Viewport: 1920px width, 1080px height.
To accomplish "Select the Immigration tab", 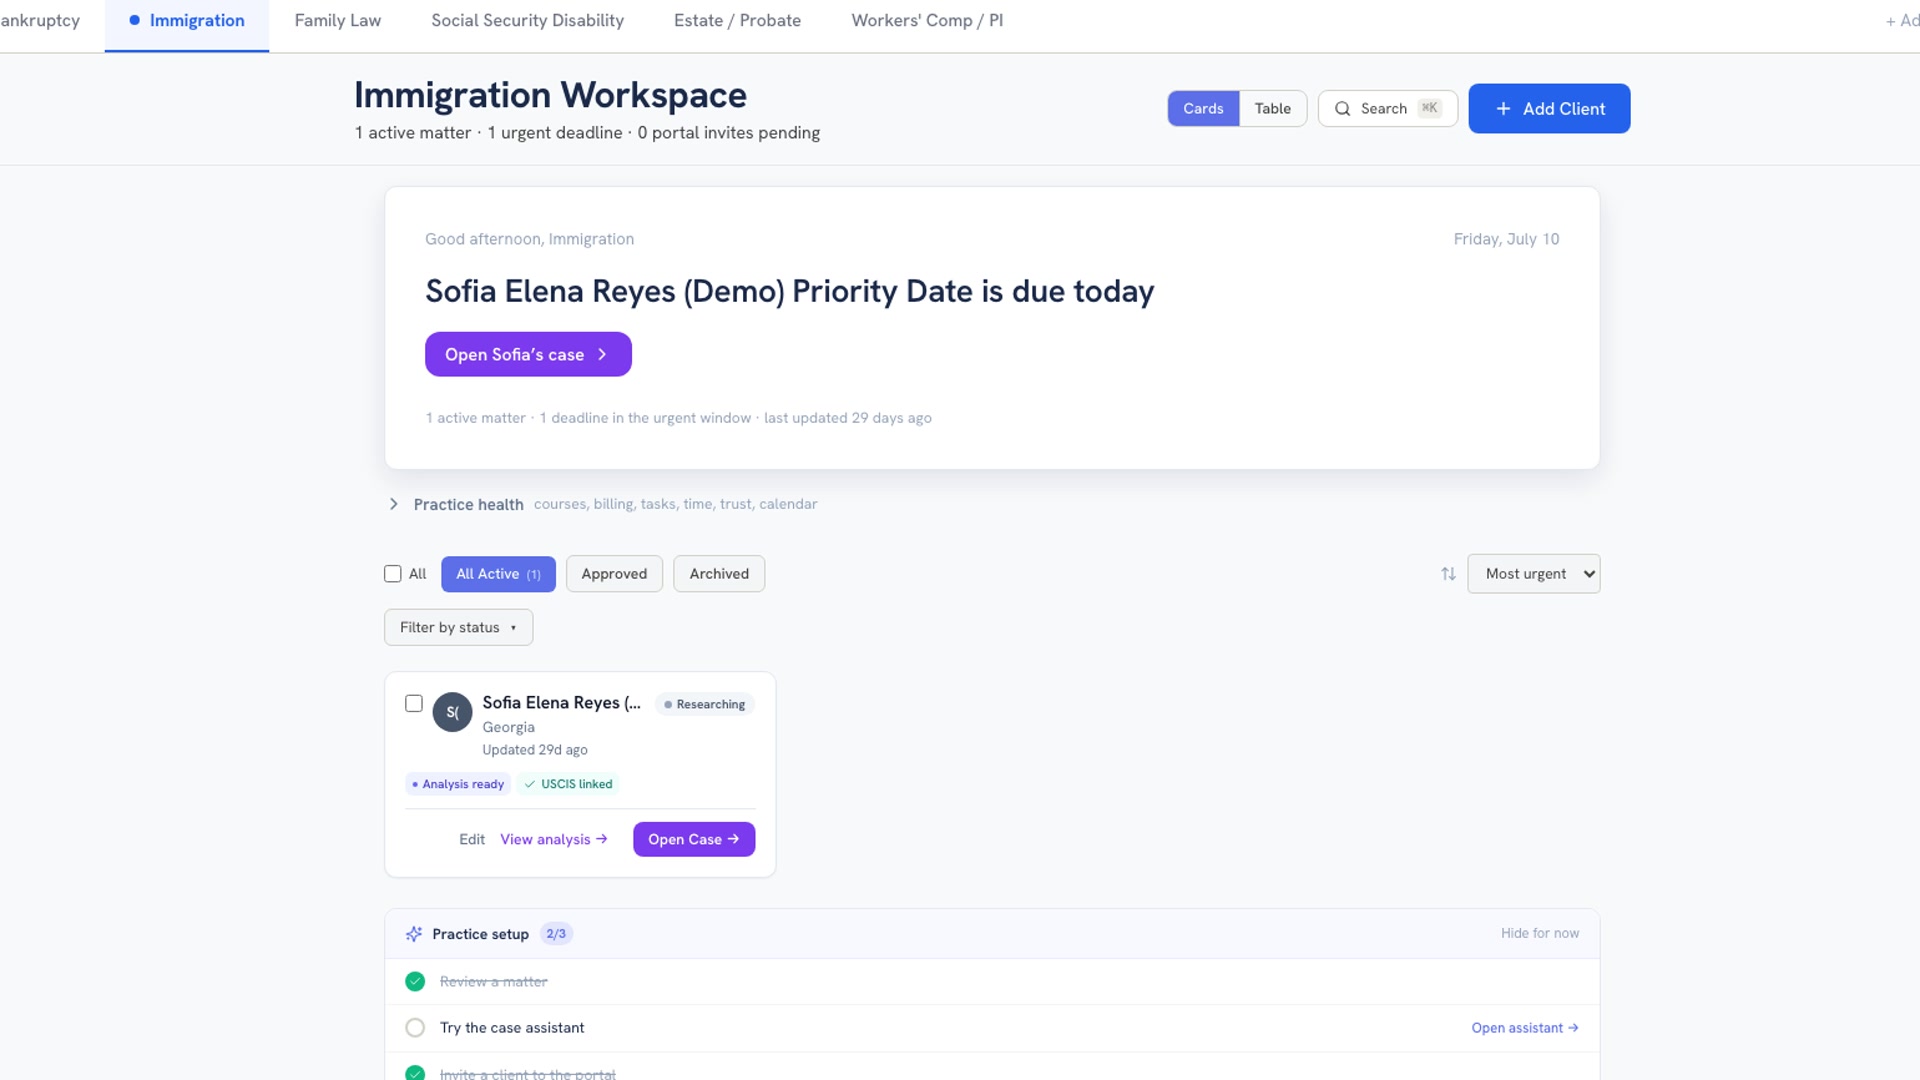I will [x=187, y=21].
